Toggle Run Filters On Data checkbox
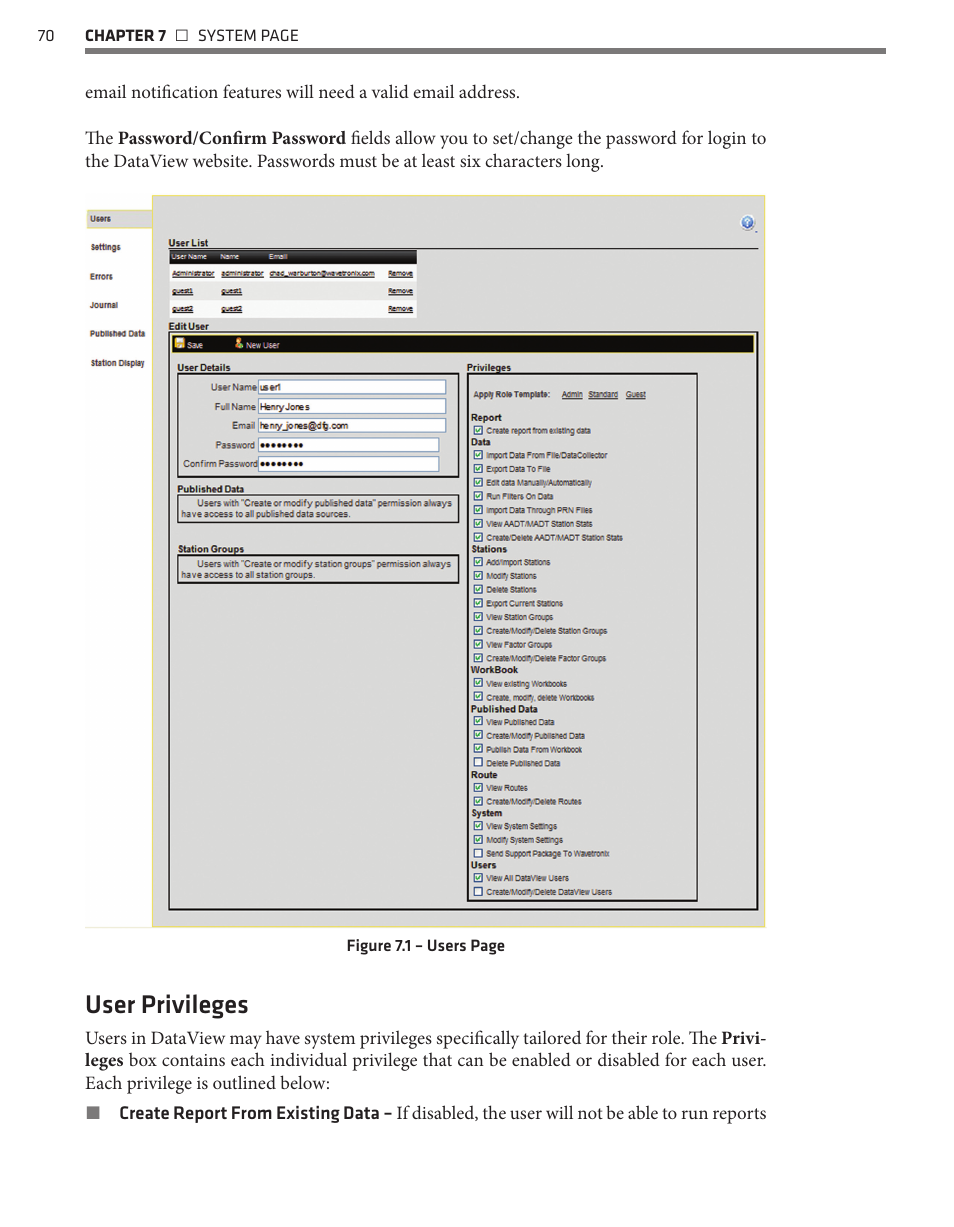The width and height of the screenshot is (954, 1227). click(479, 496)
